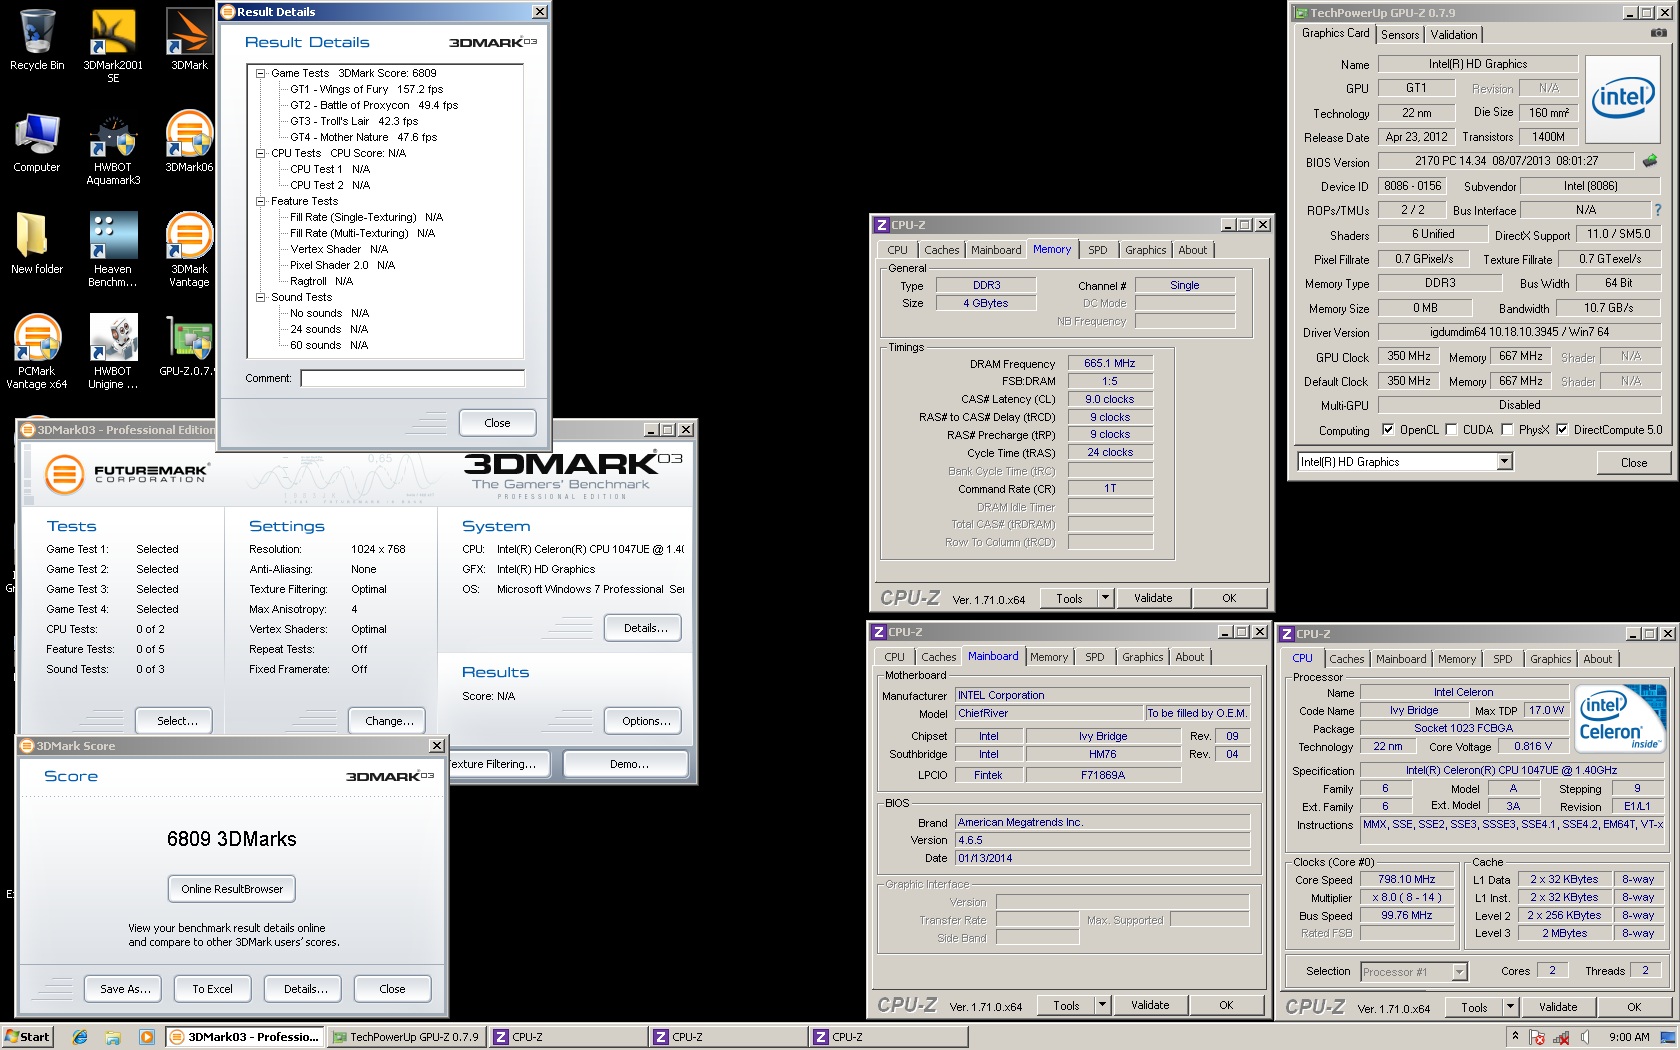
Task: Click the Online ResultBrowser button
Action: [x=232, y=889]
